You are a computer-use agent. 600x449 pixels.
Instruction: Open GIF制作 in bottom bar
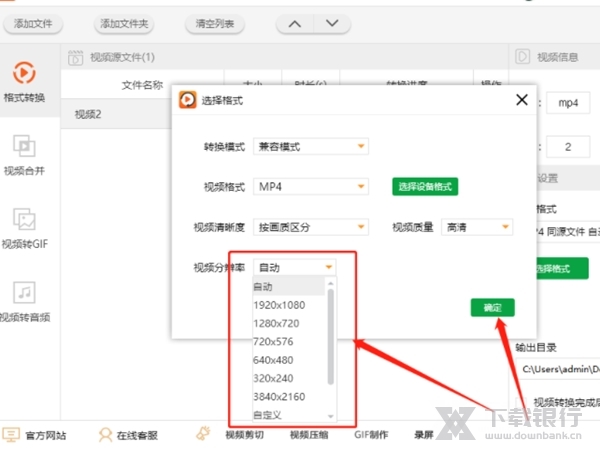point(371,435)
